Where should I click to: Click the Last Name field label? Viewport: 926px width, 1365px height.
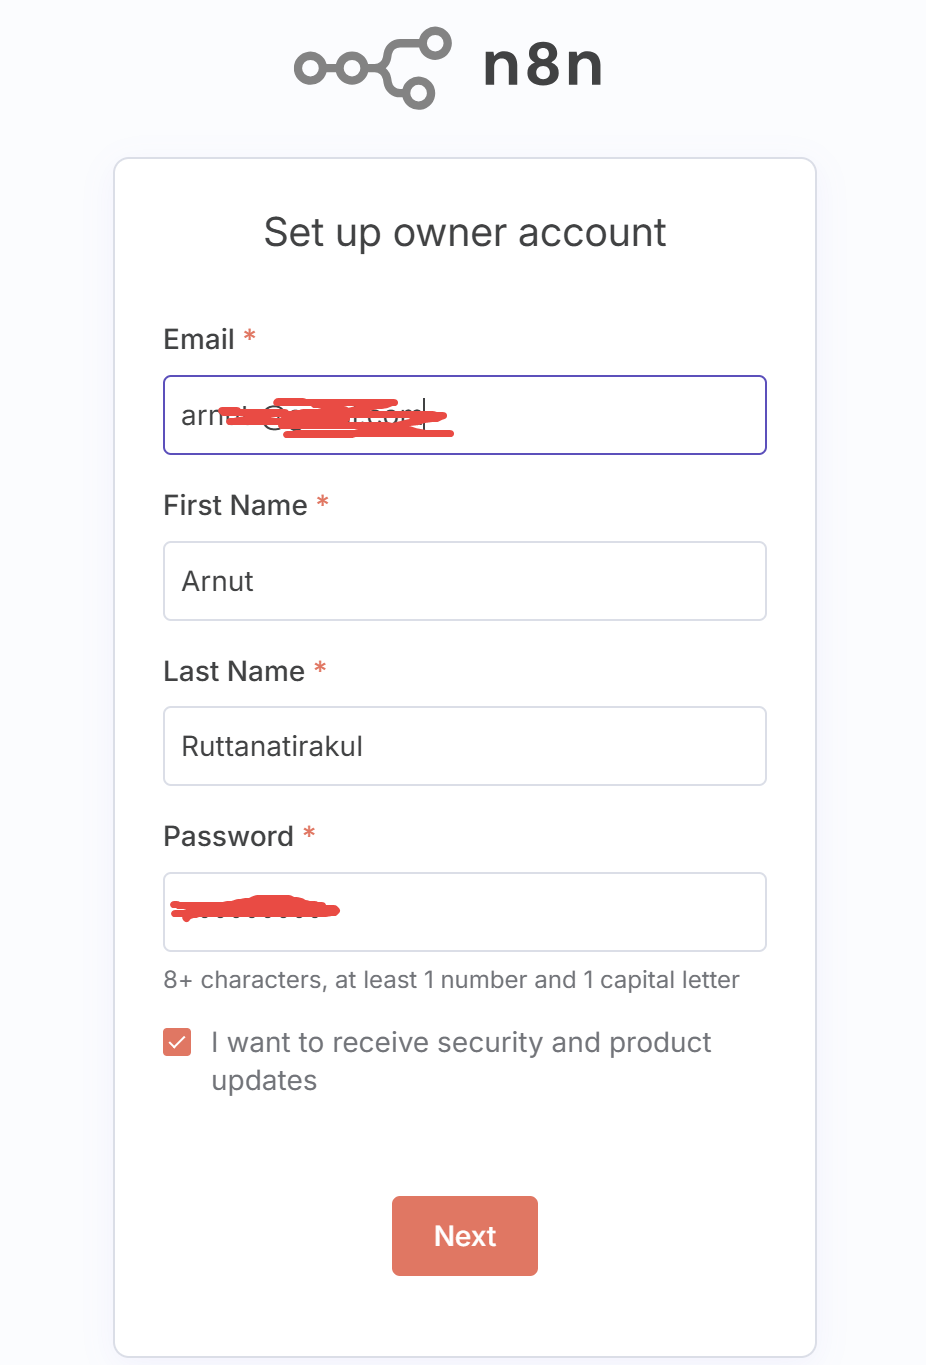pos(234,672)
